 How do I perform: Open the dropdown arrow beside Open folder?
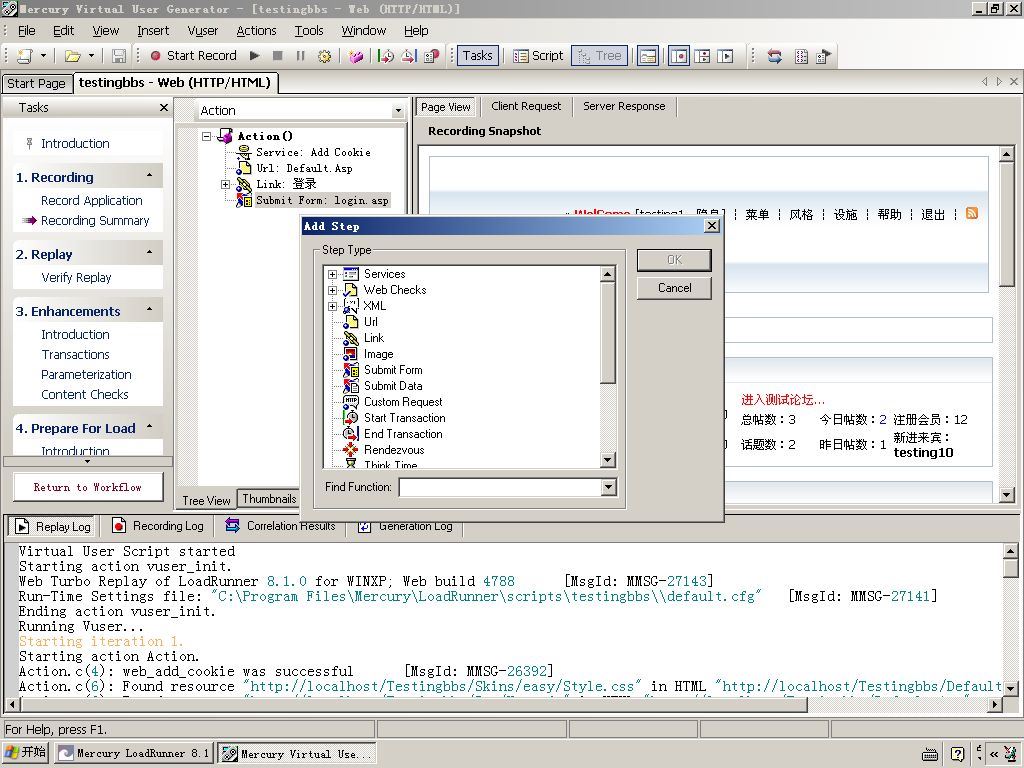pos(91,56)
